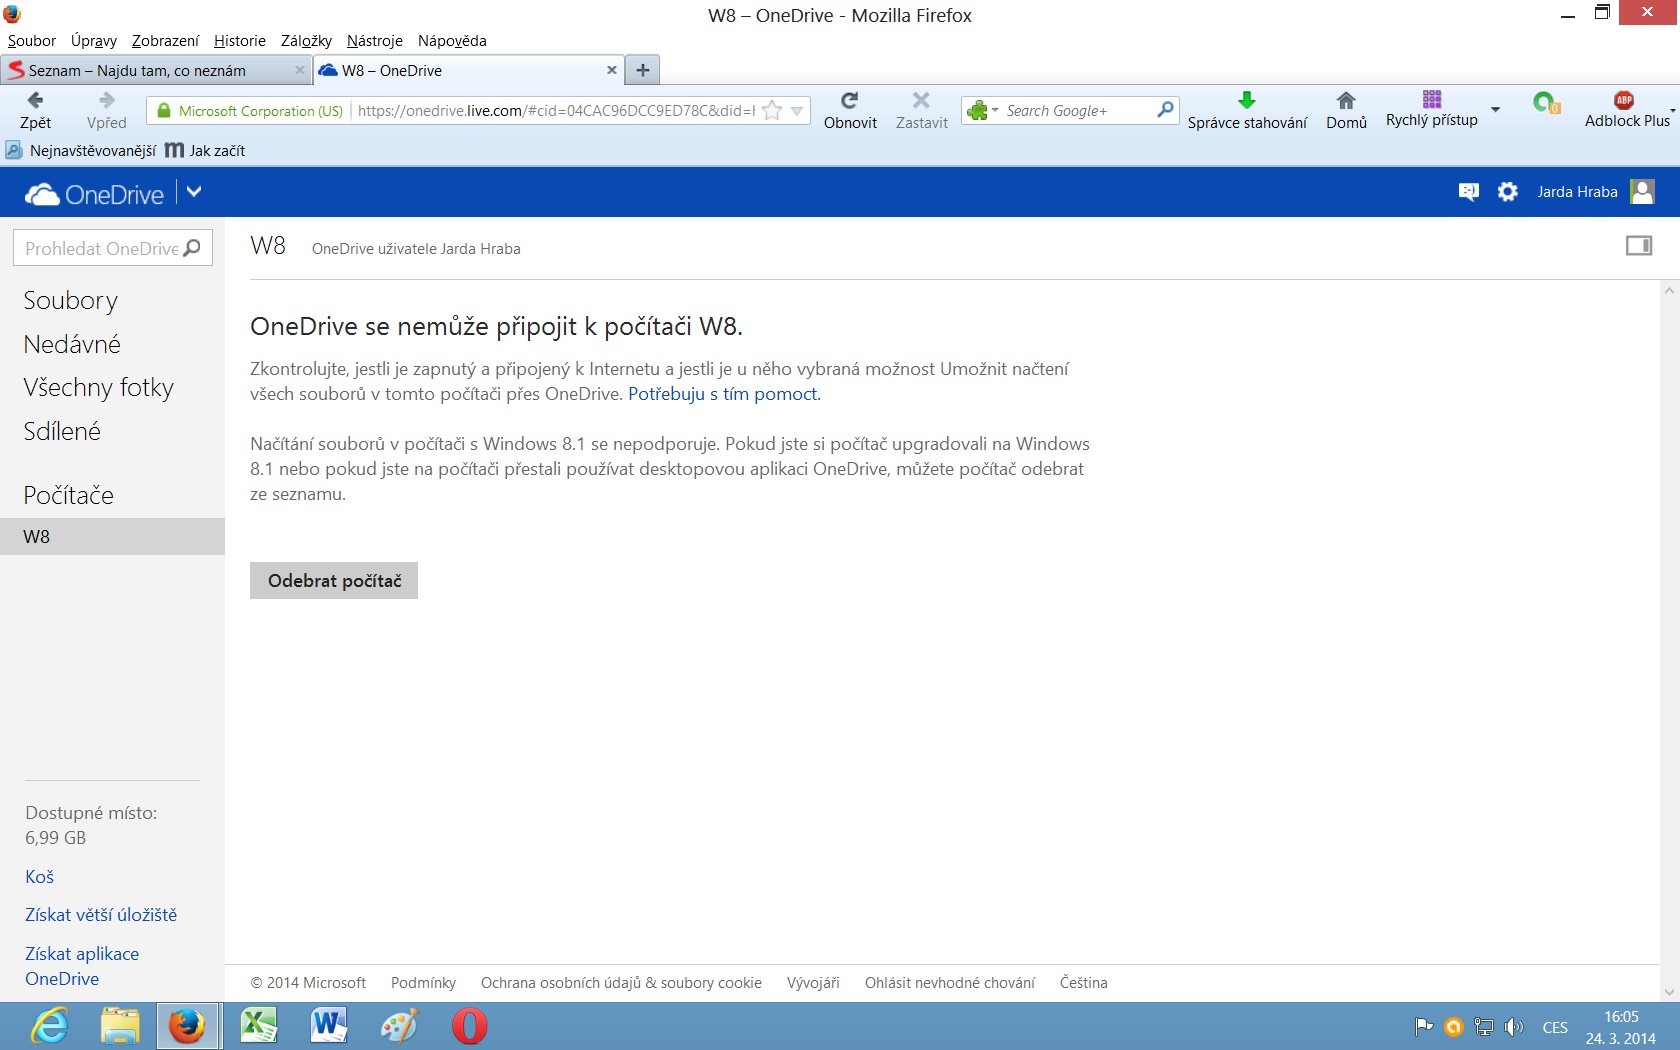Open Jak začít bookmark
The image size is (1680, 1050).
(x=205, y=151)
